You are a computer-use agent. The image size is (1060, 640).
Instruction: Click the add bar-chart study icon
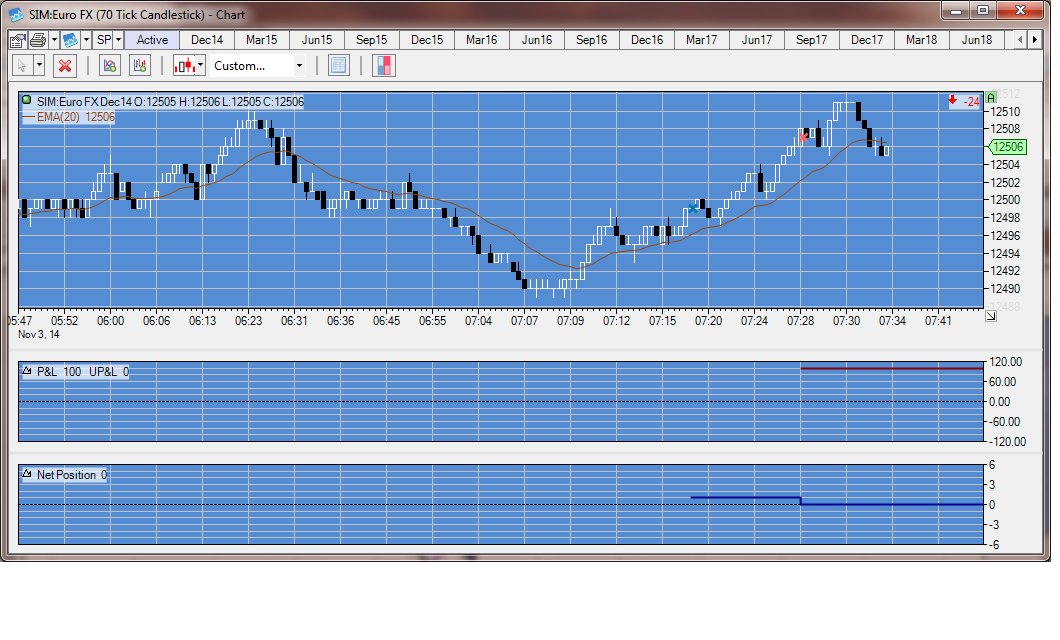(x=140, y=66)
